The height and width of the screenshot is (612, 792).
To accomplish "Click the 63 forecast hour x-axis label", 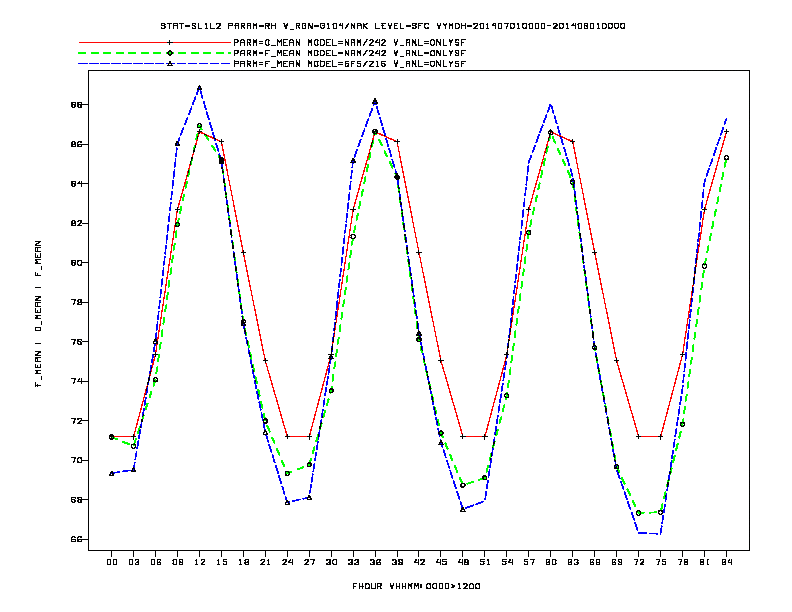I will 573,562.
